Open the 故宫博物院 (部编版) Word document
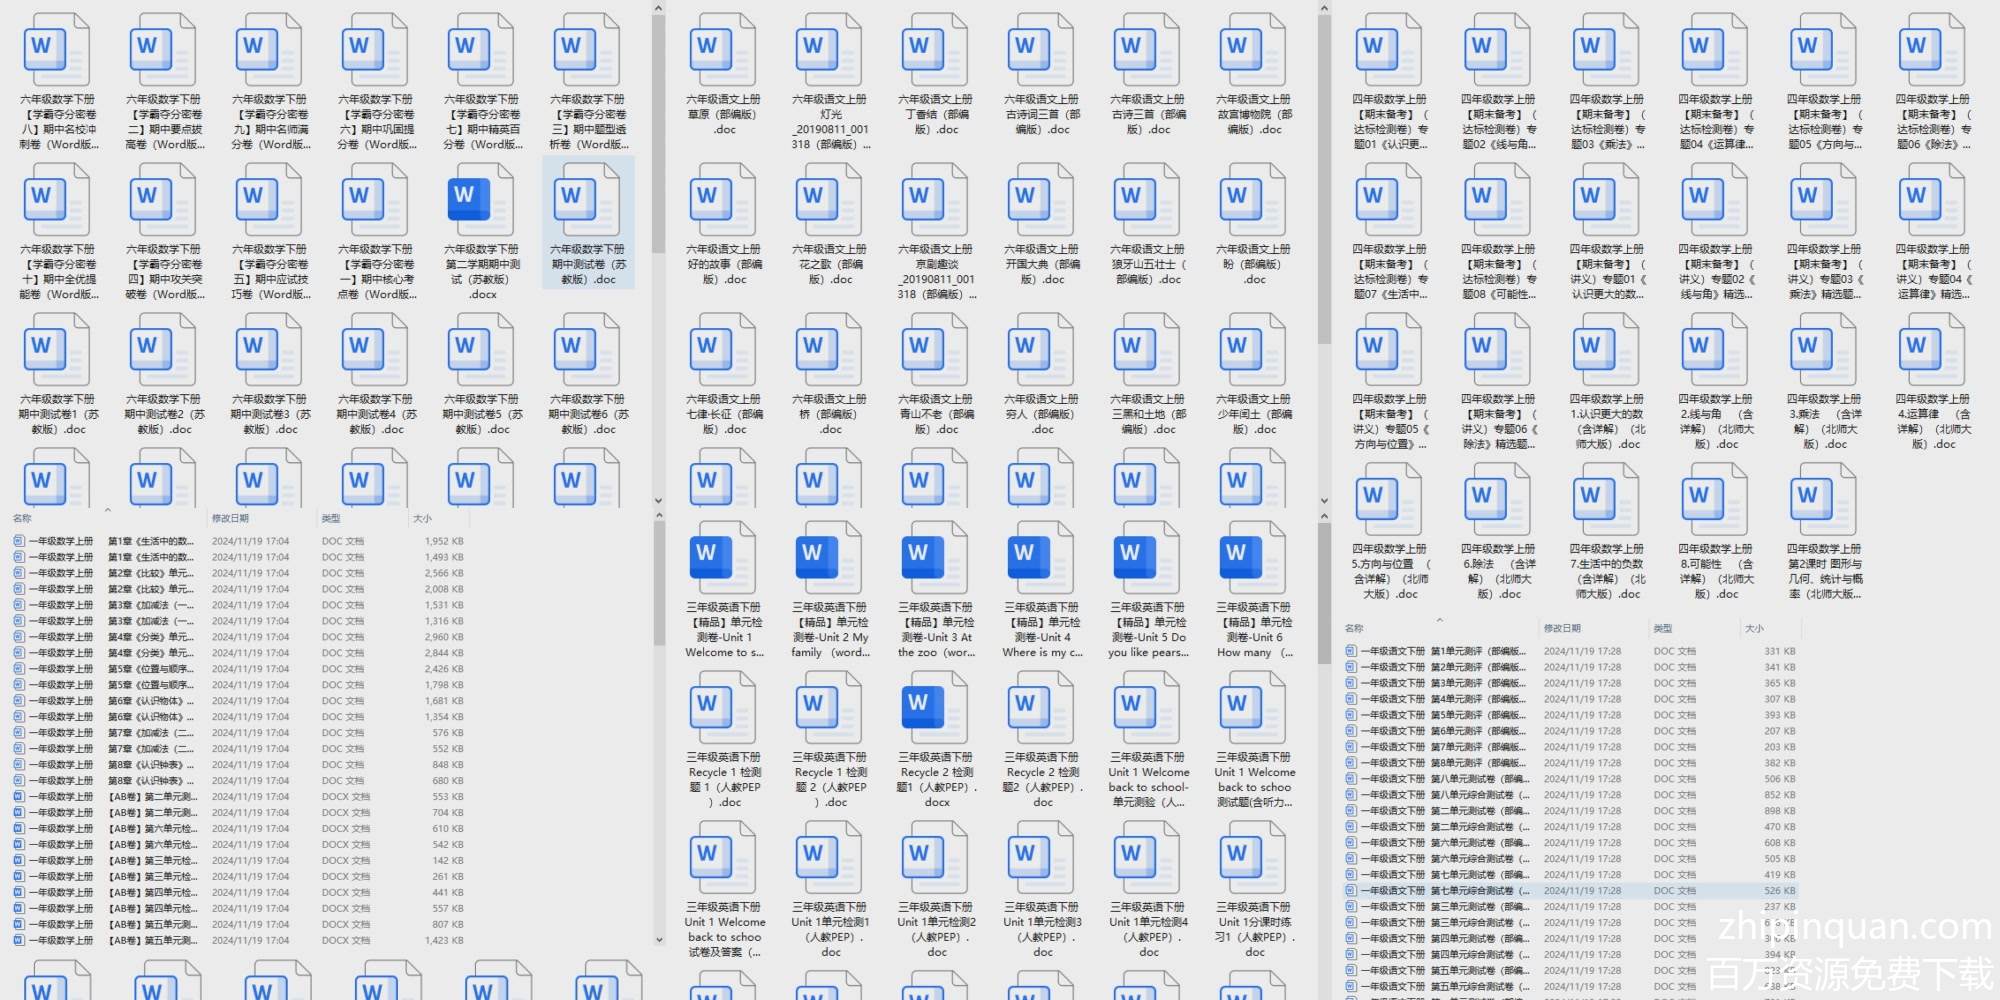The image size is (2000, 1000). coord(1254,50)
